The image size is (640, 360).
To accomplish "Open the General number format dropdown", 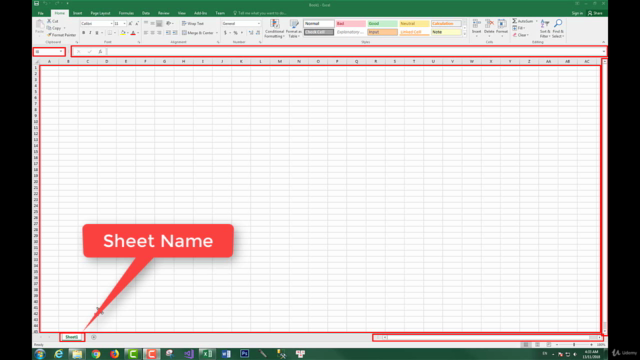I will coord(258,24).
